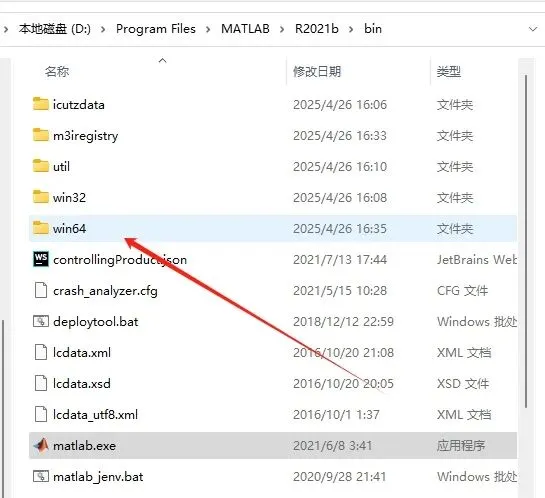The width and height of the screenshot is (545, 498).
Task: Click date 2025/4/26 16:08
Action: coord(340,197)
